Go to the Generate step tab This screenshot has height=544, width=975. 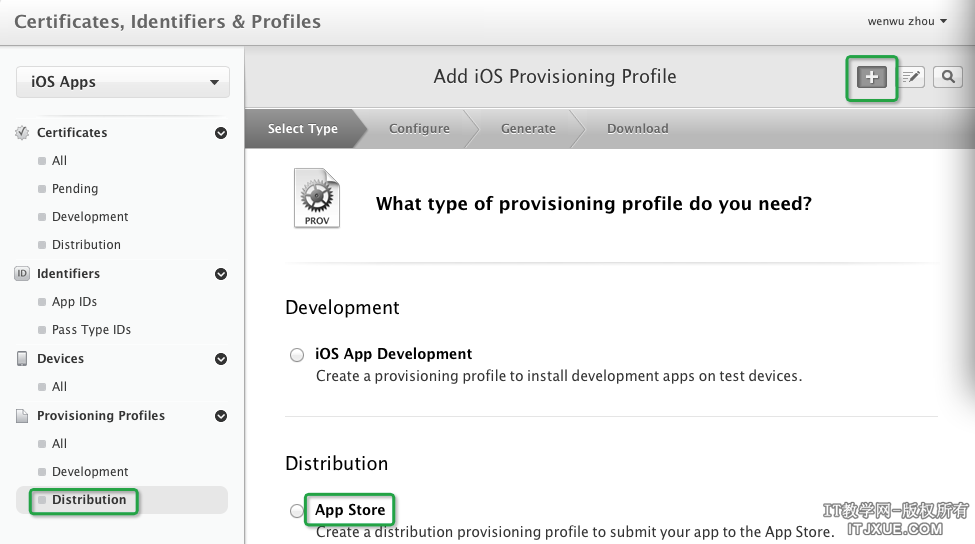point(528,129)
